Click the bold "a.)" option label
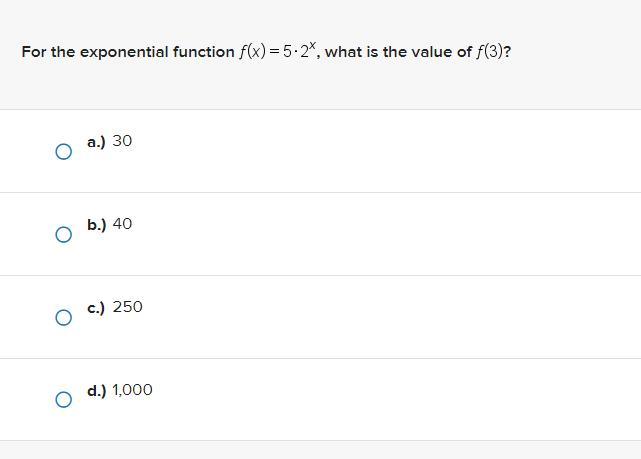 tap(96, 142)
